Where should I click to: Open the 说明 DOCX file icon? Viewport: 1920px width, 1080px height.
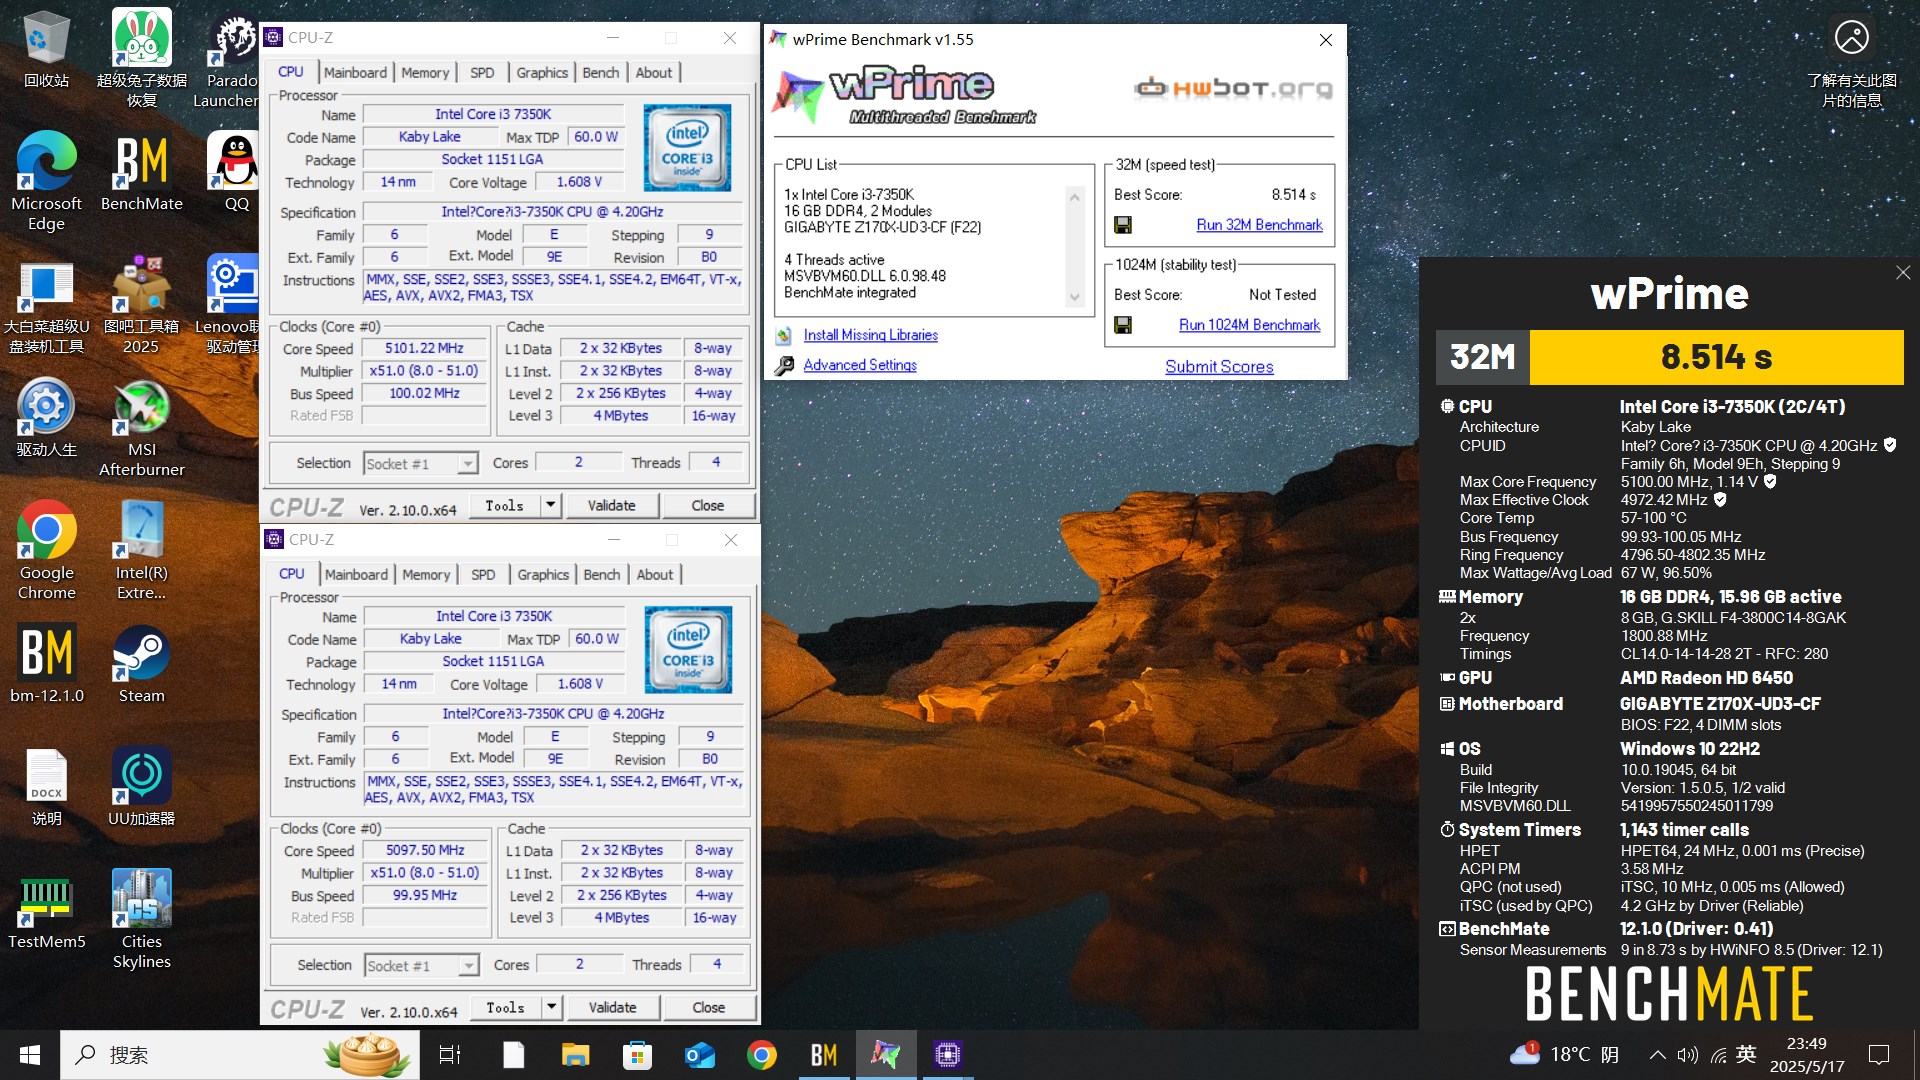coord(46,787)
